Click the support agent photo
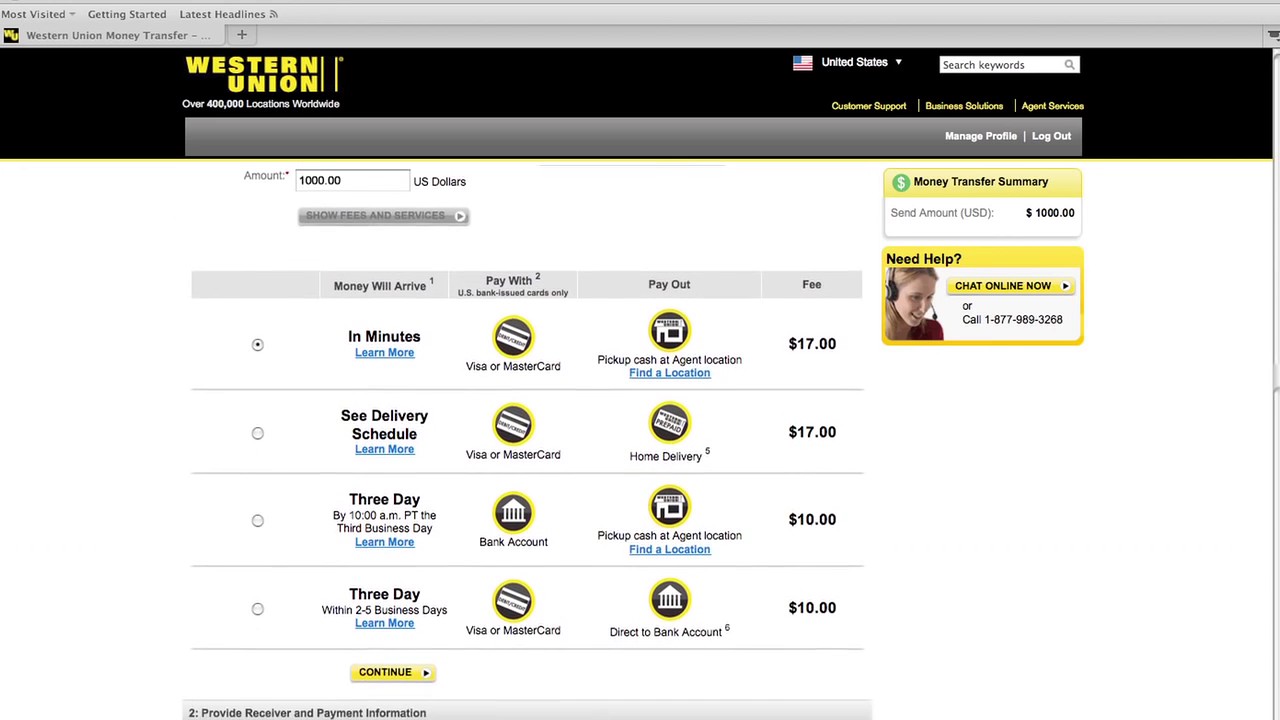The height and width of the screenshot is (720, 1280). point(913,304)
